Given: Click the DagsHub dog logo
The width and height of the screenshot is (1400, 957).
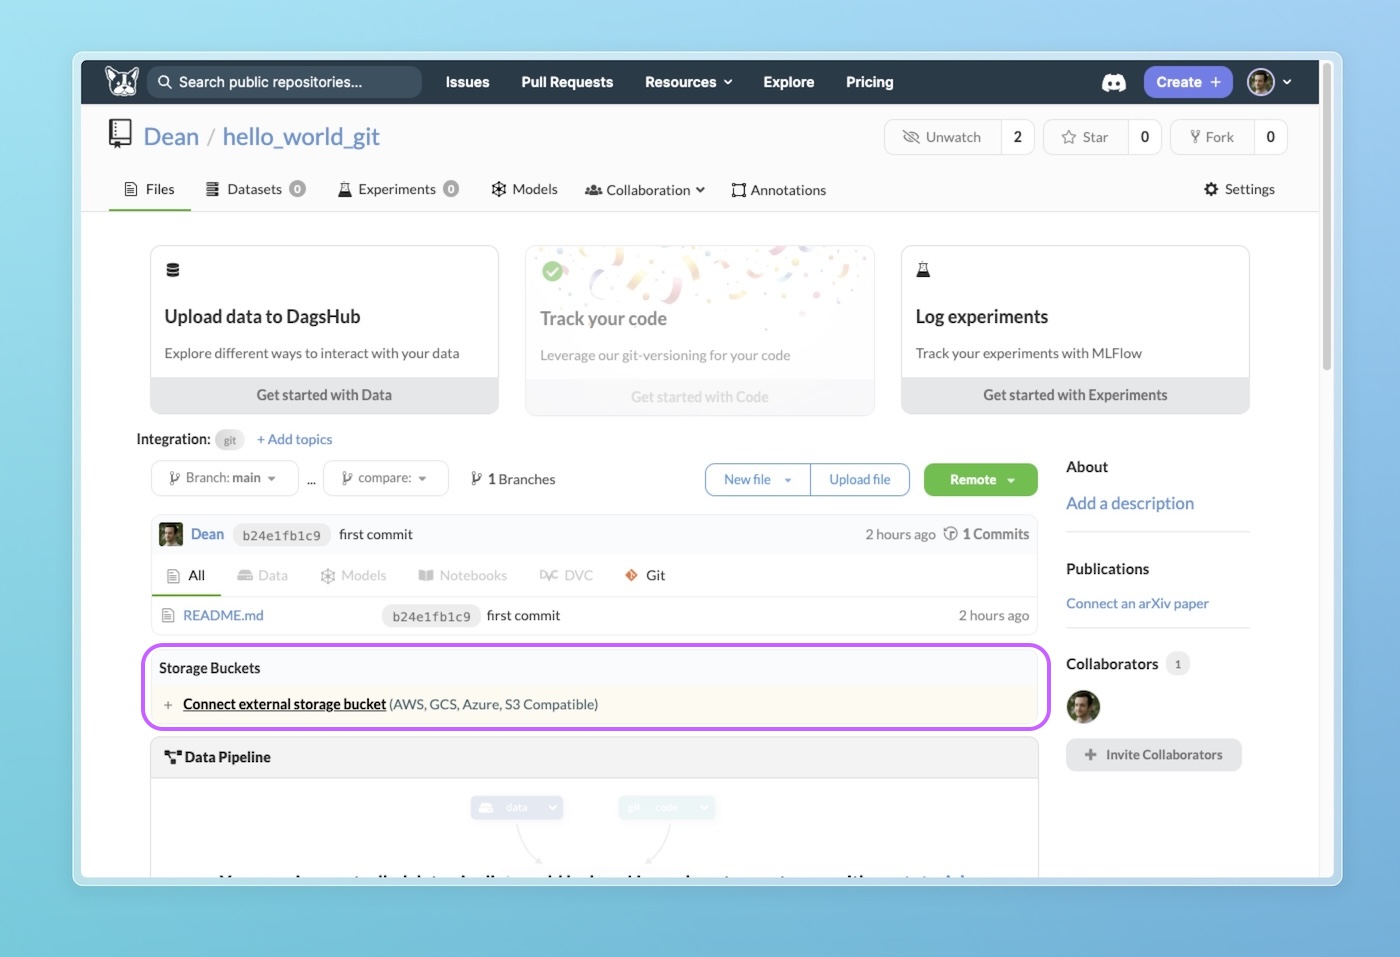Looking at the screenshot, I should point(122,82).
